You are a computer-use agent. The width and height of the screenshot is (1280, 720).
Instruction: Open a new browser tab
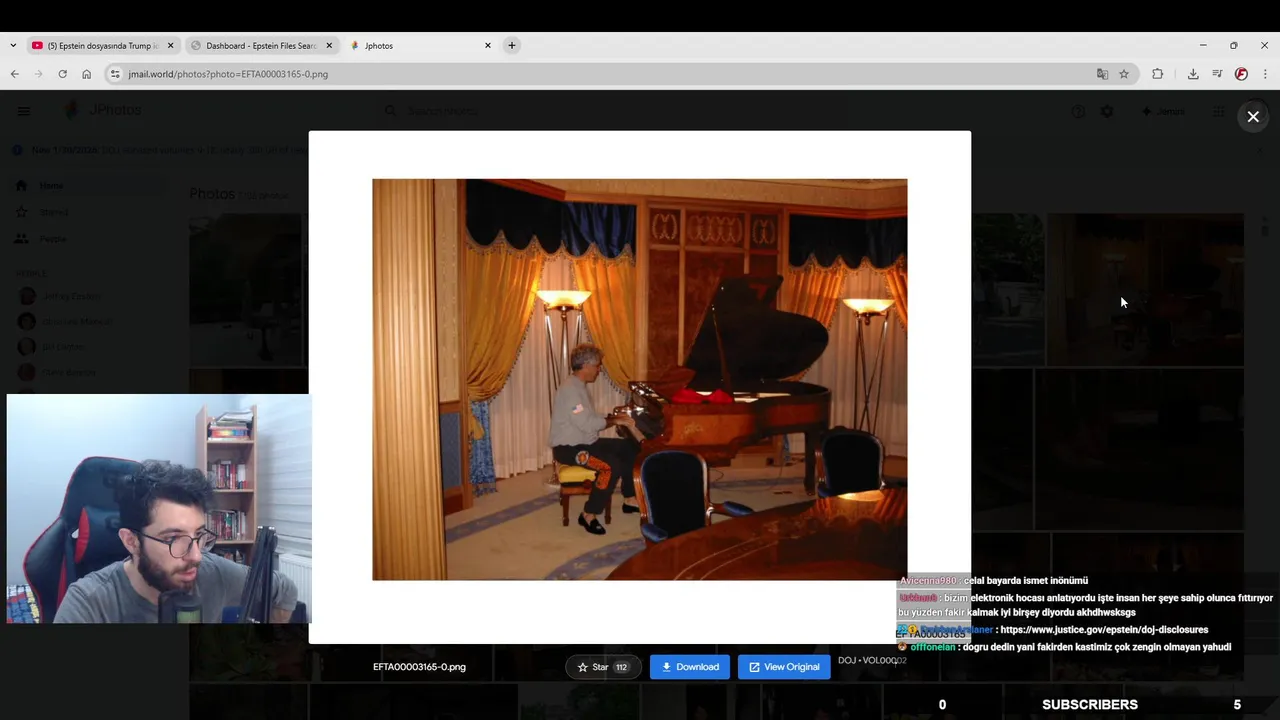[x=512, y=45]
